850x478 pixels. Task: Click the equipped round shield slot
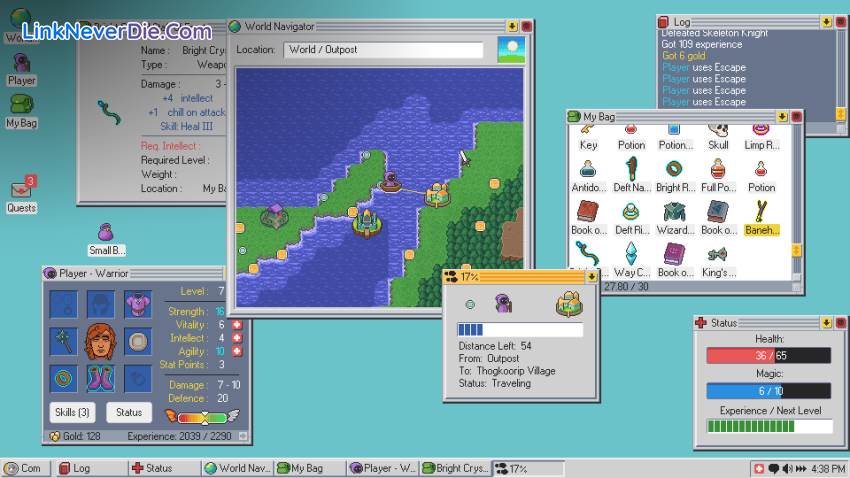tap(138, 341)
